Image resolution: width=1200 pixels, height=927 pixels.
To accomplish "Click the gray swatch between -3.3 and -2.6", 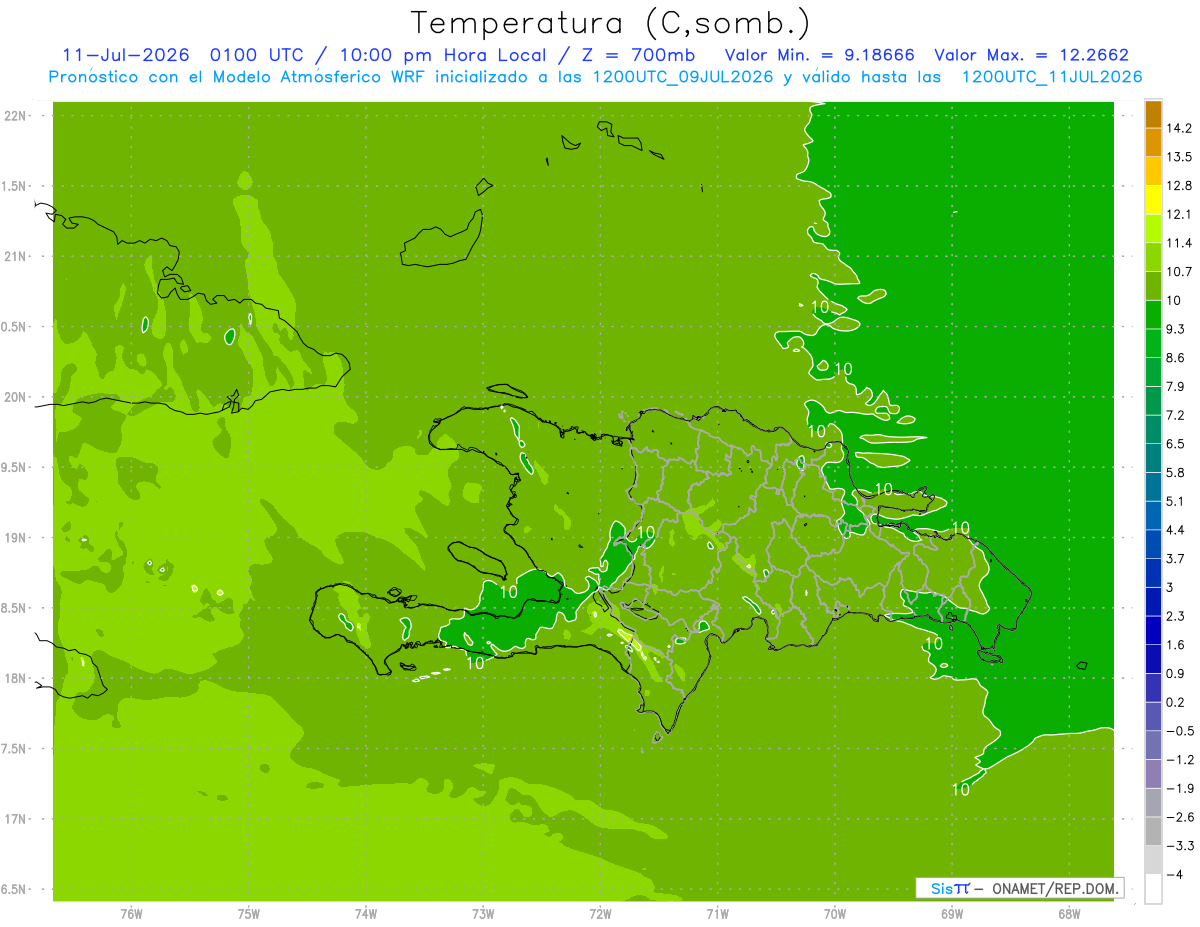I will (x=1153, y=831).
